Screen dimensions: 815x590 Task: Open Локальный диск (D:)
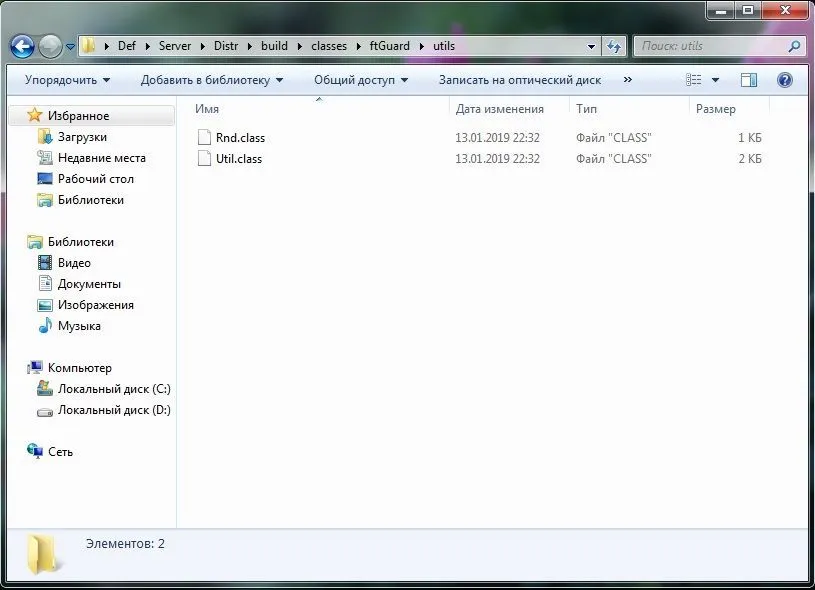point(114,410)
